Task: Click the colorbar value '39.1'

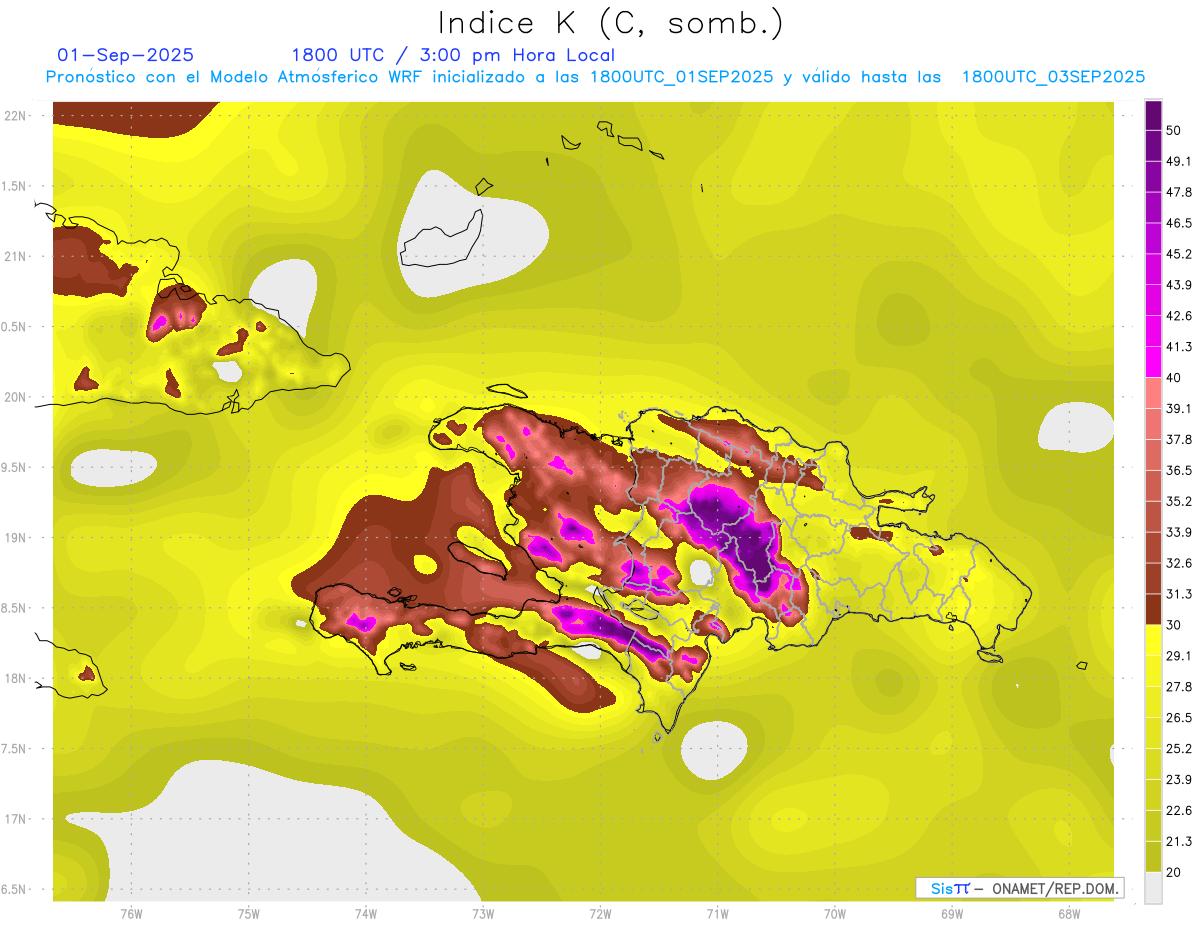Action: 1179,408
